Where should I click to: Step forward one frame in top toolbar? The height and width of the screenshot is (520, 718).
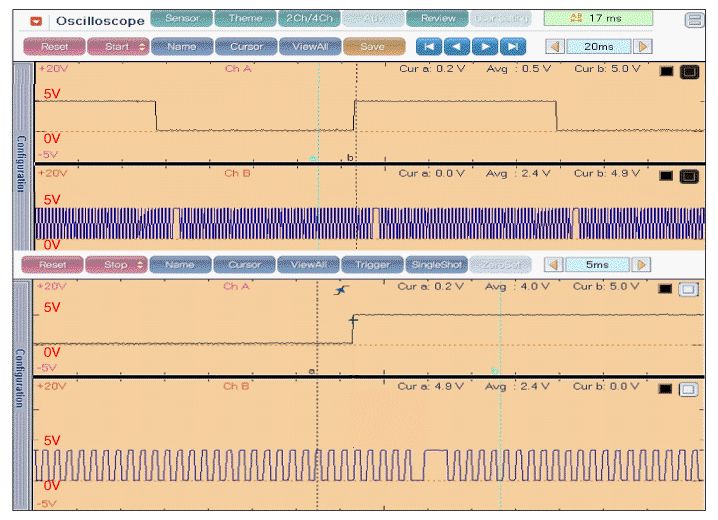tap(484, 46)
